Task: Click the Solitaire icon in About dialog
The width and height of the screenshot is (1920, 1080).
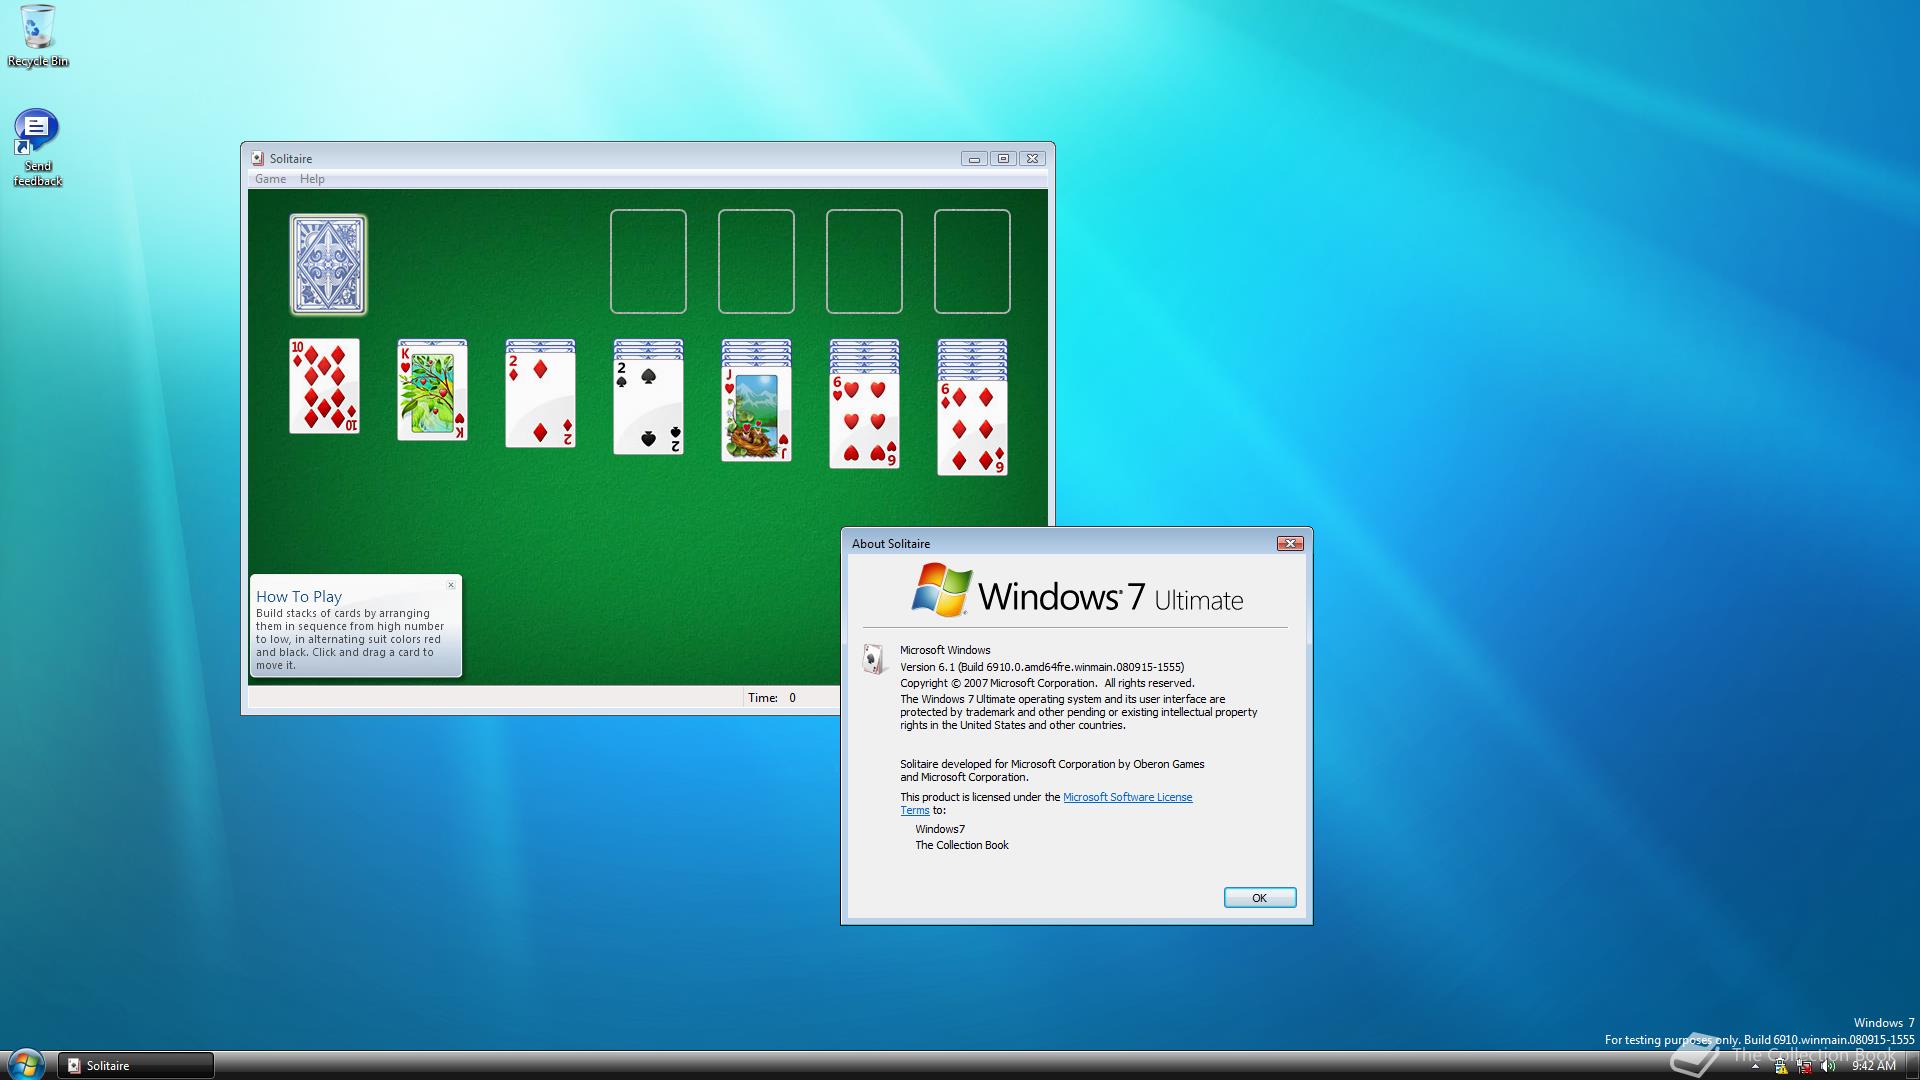Action: pyautogui.click(x=873, y=659)
